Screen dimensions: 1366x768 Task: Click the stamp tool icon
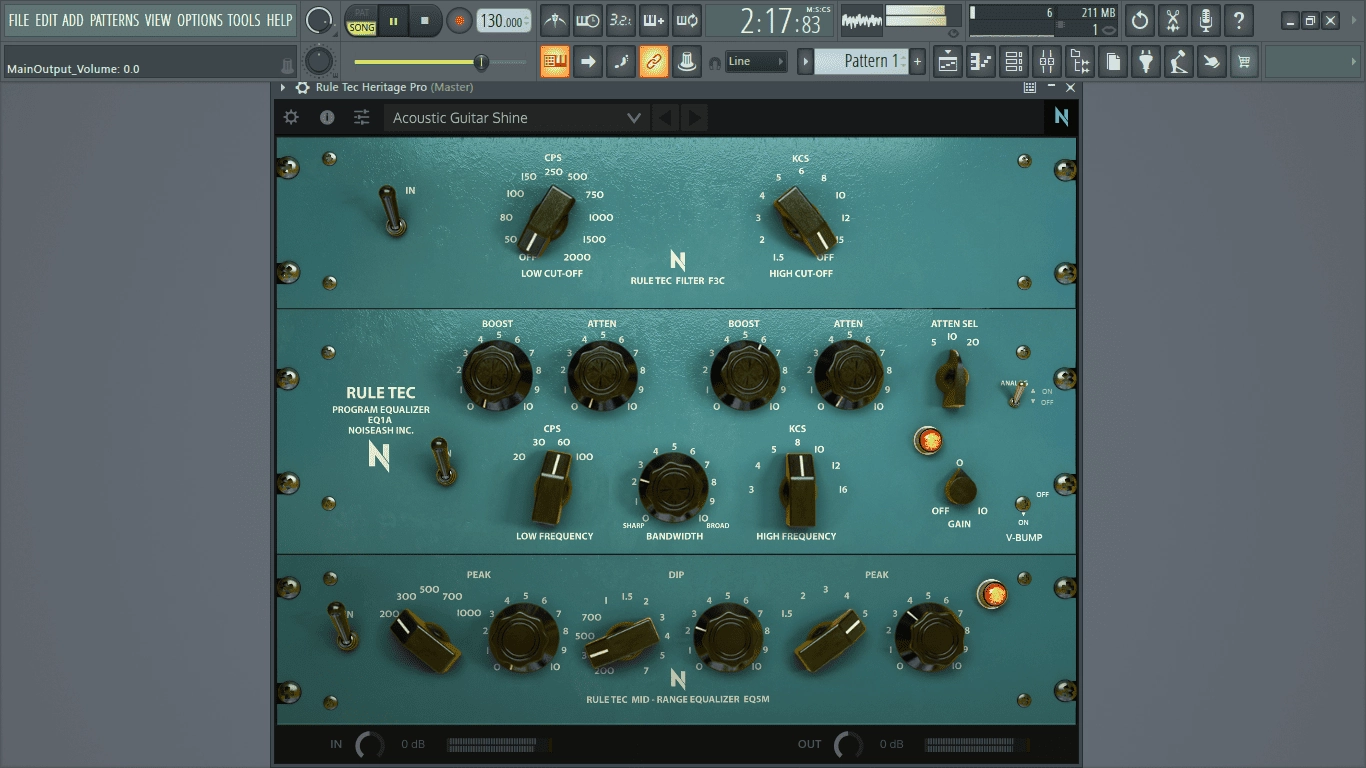[686, 61]
